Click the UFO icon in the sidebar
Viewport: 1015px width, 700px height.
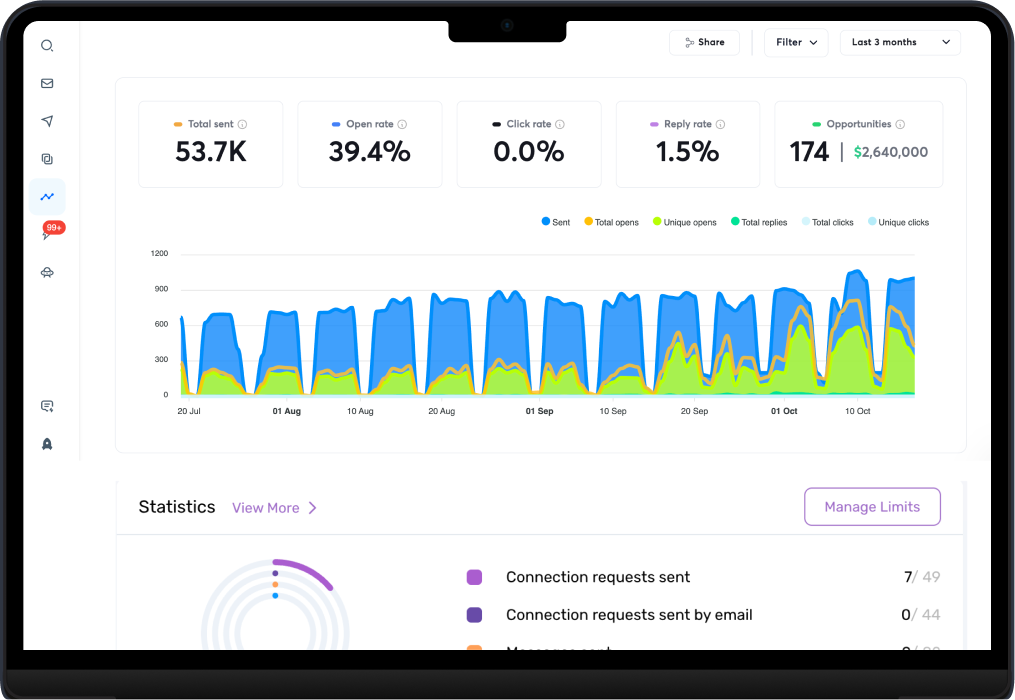[x=47, y=272]
